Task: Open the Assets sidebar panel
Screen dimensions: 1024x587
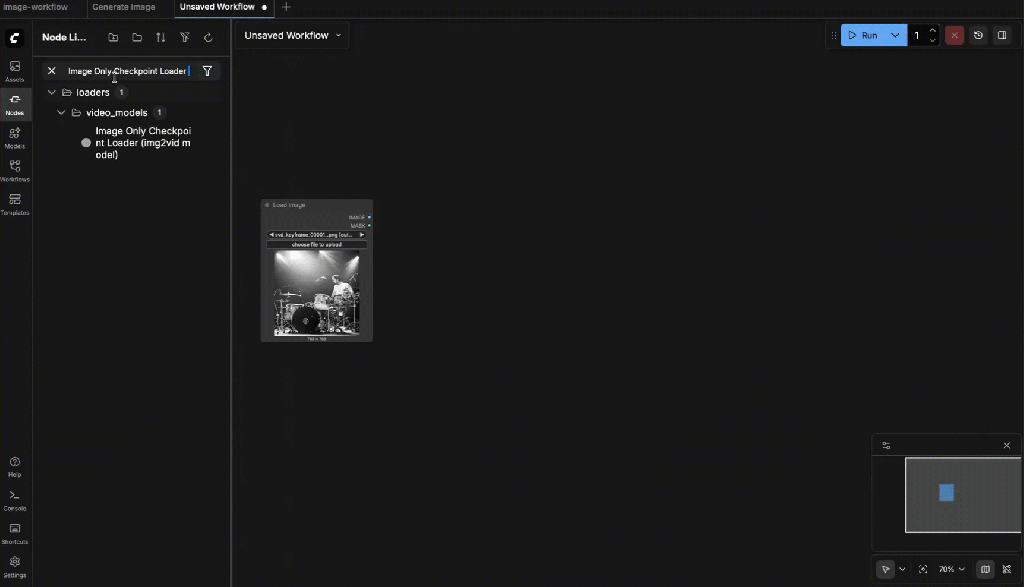Action: (15, 70)
